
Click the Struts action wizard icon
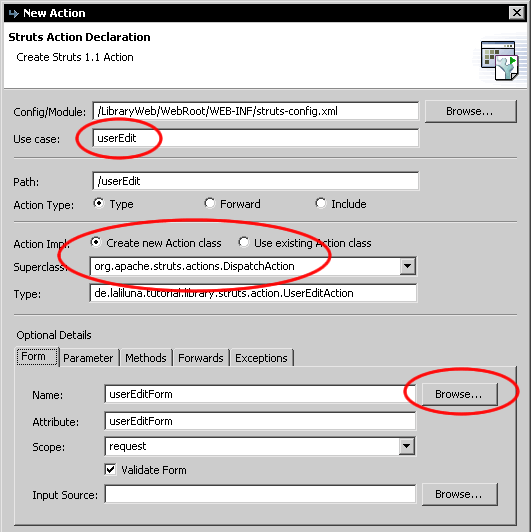coord(499,60)
